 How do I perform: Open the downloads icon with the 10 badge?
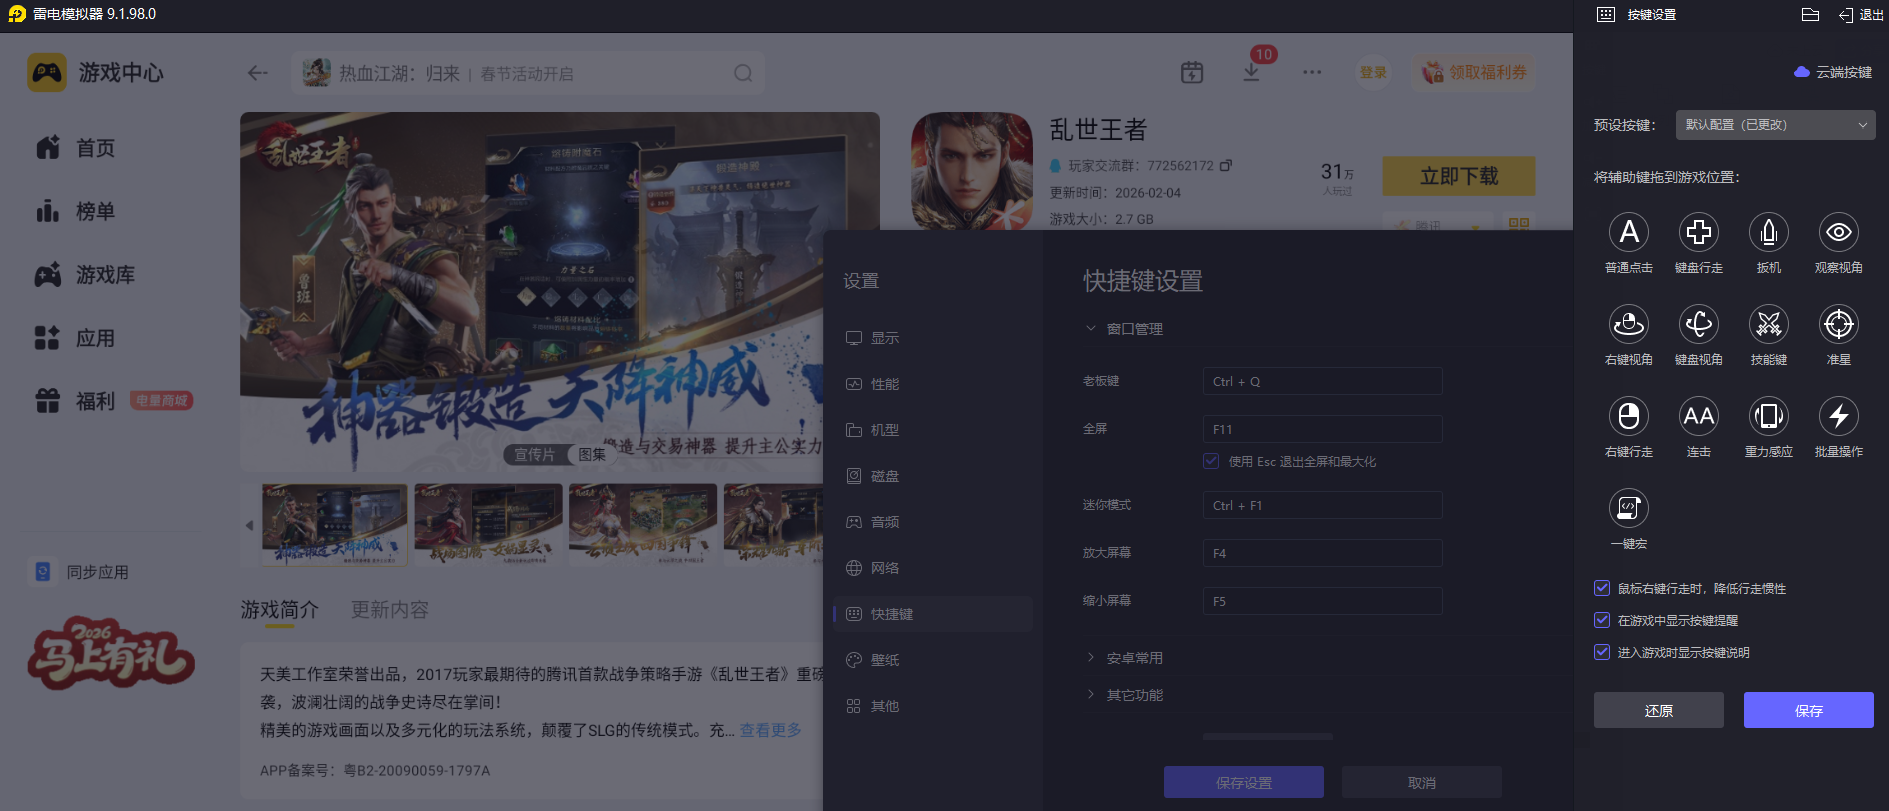coord(1251,72)
